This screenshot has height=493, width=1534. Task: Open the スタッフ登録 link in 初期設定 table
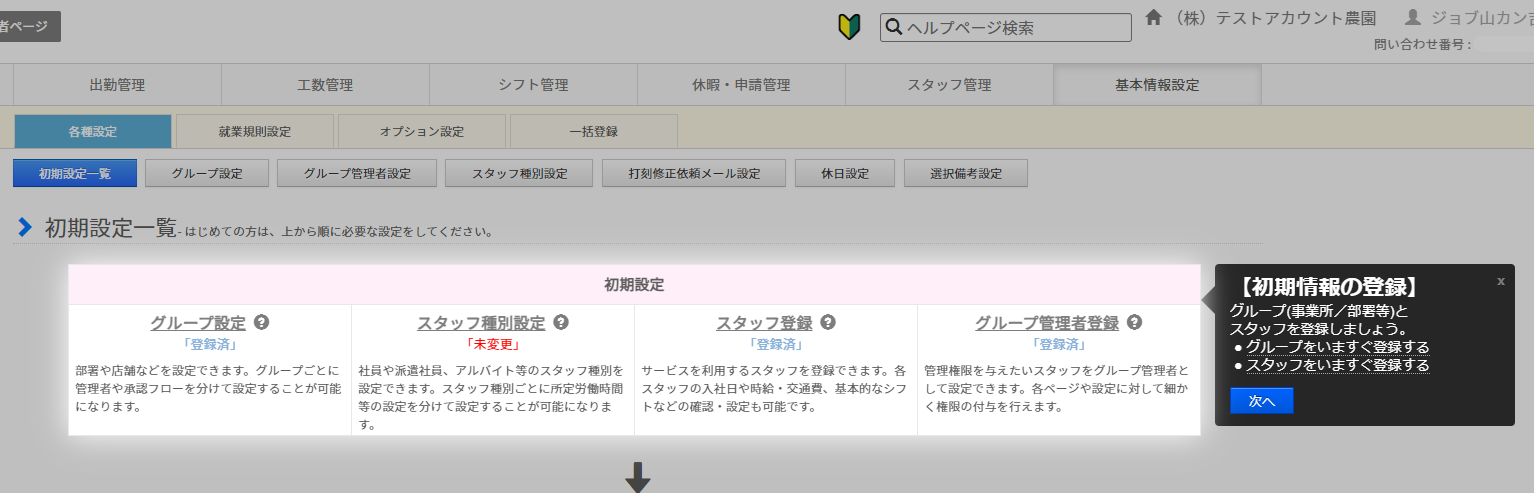point(764,323)
